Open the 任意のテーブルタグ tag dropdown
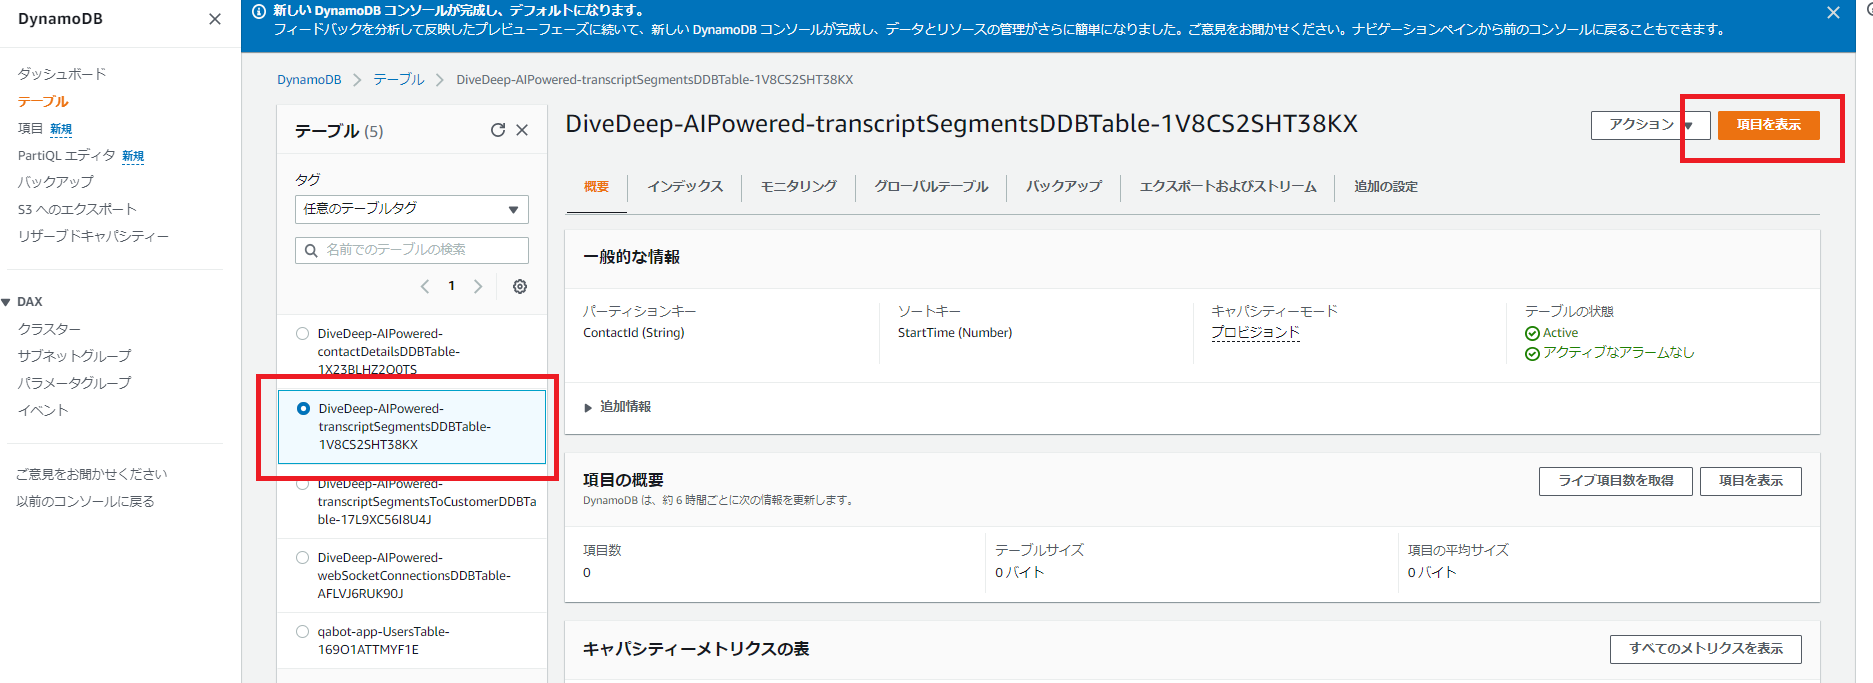This screenshot has width=1873, height=683. pos(412,209)
